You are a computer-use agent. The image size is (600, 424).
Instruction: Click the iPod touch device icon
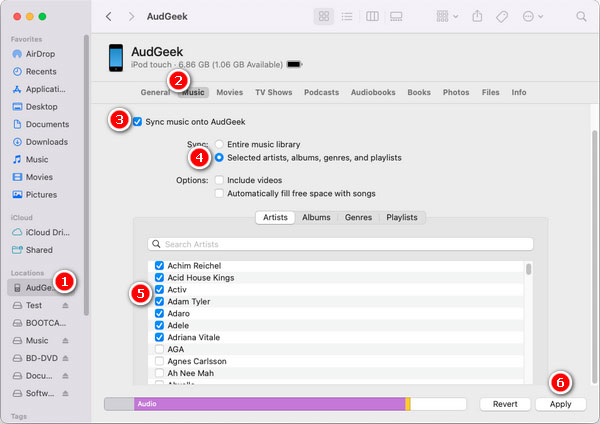click(116, 58)
